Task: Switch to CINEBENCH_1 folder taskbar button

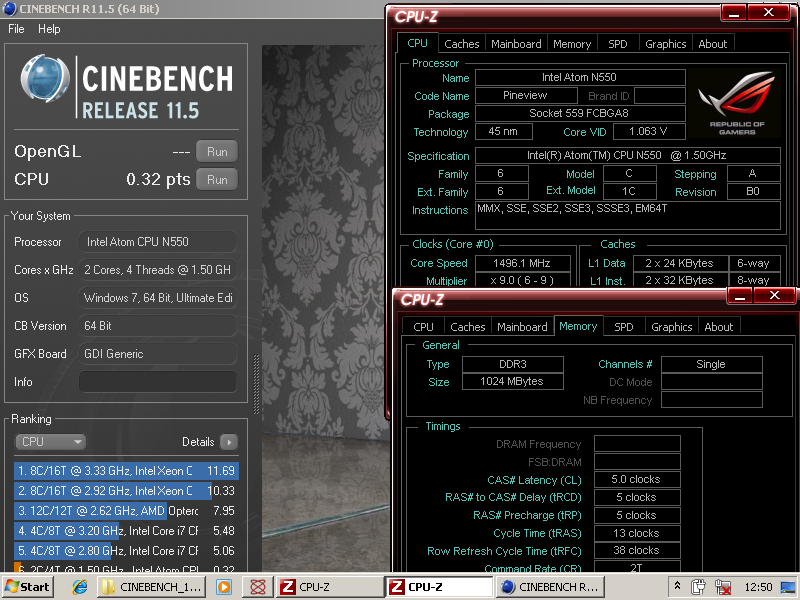Action: (153, 587)
